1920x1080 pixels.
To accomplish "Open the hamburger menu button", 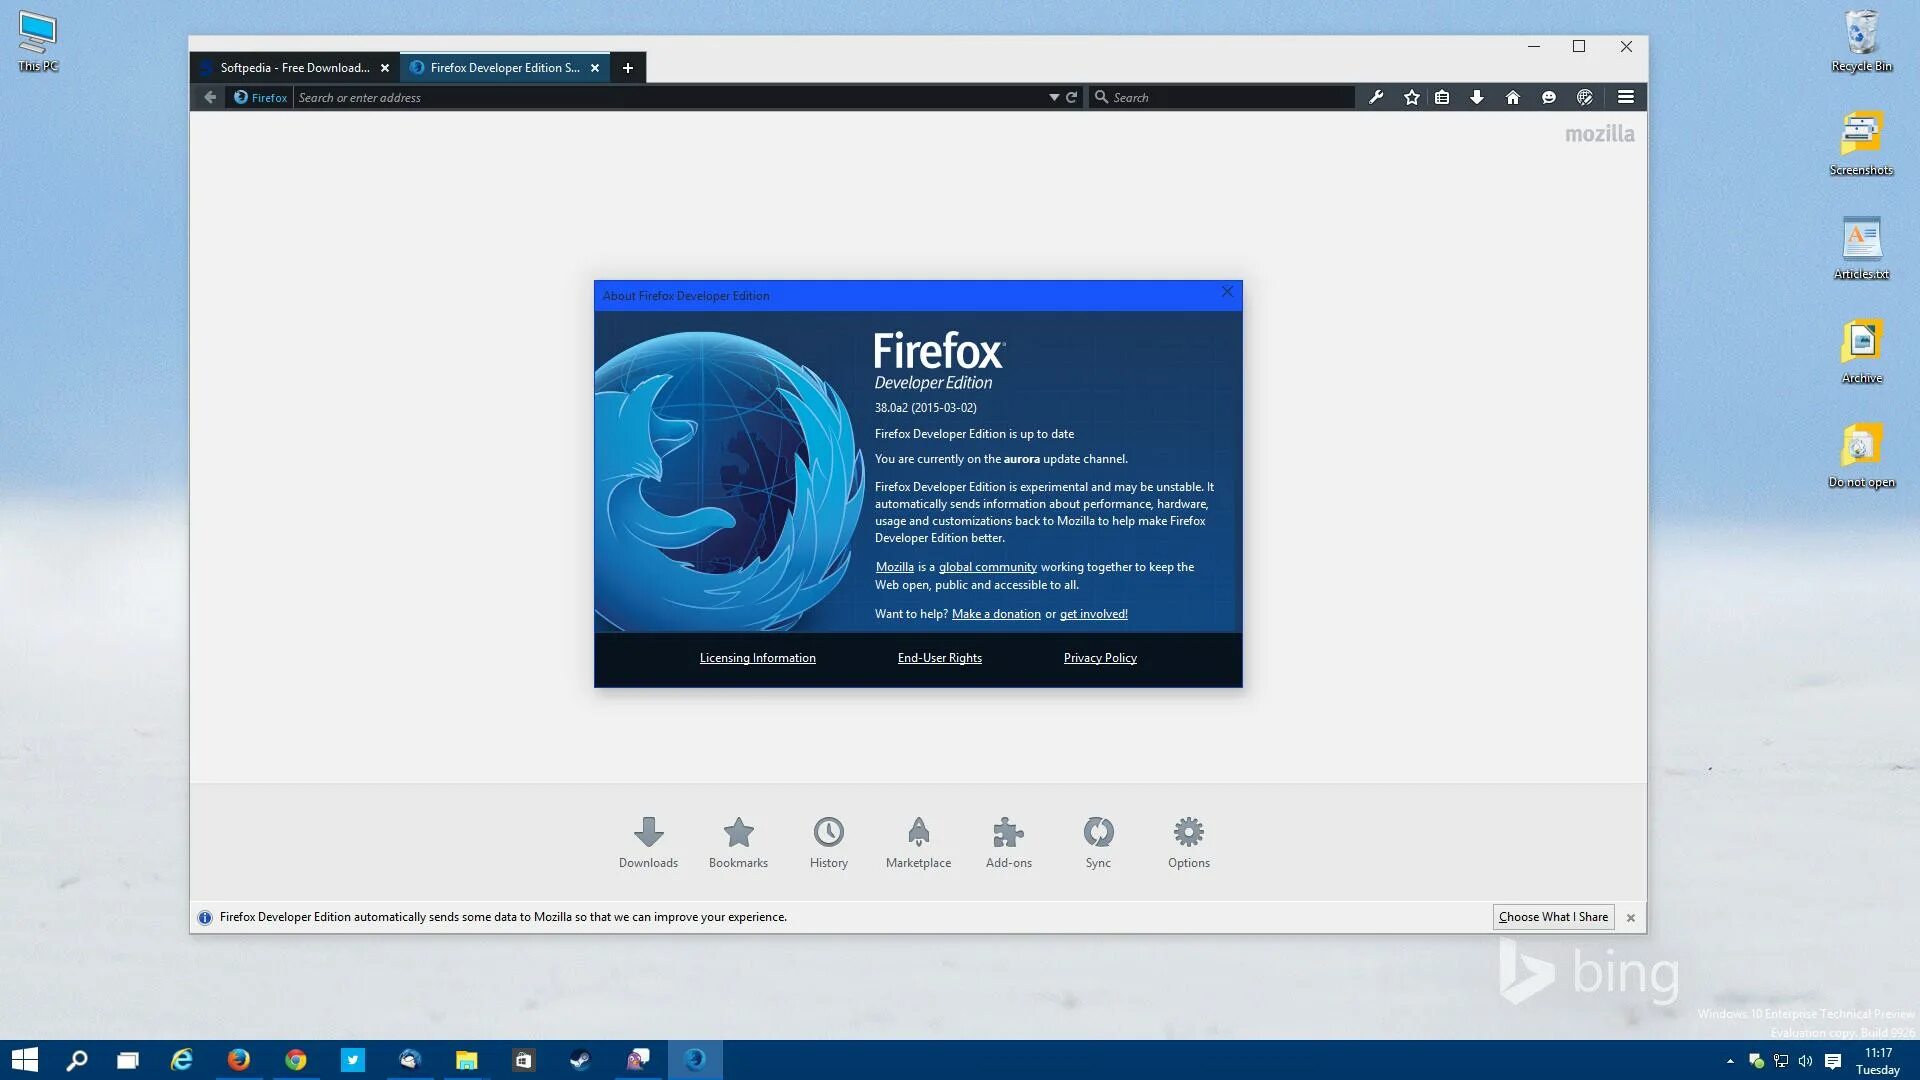I will 1626,97.
